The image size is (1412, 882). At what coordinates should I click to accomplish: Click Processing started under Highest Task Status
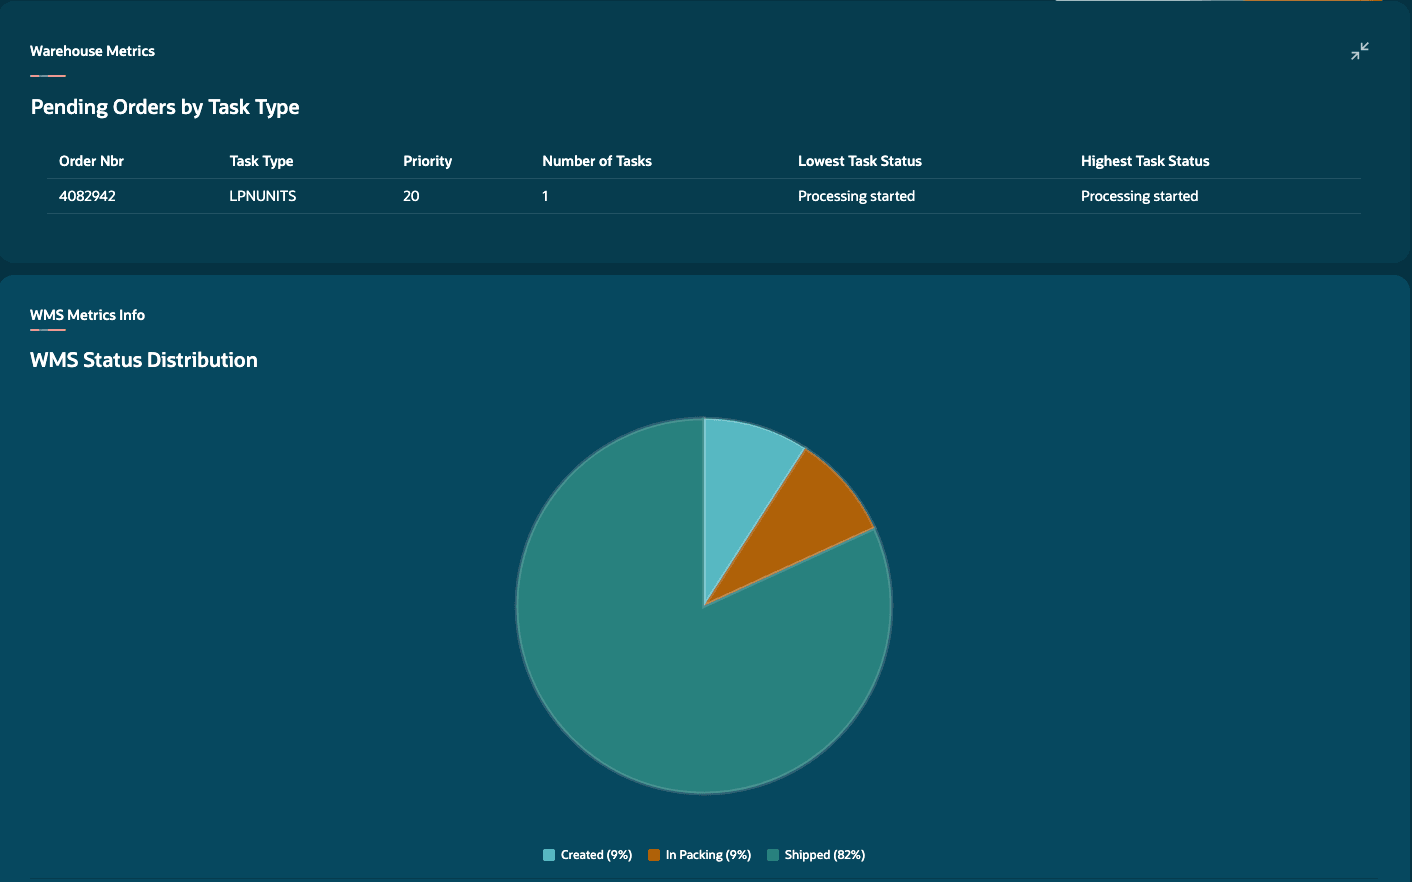(x=1139, y=196)
